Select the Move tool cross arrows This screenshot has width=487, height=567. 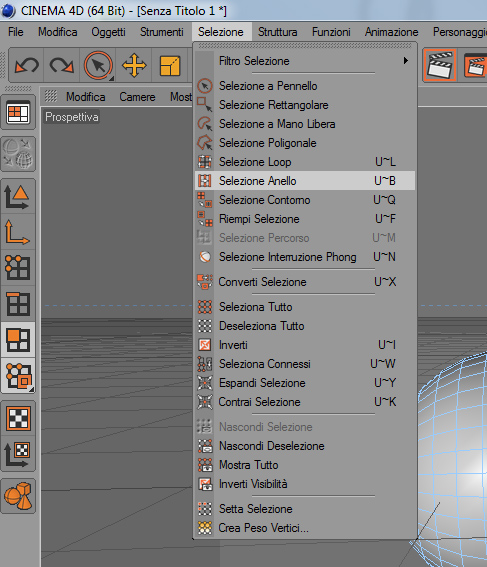tap(134, 66)
